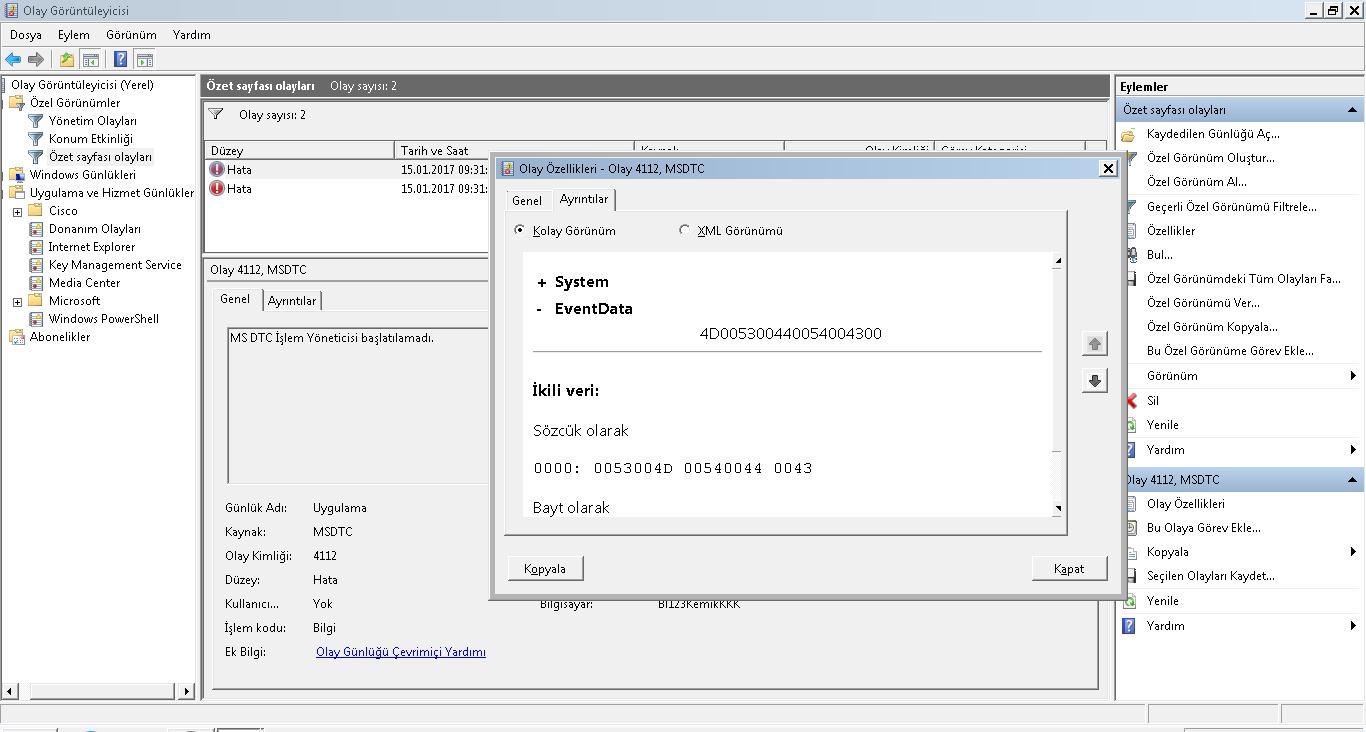Click the Kopyala button
This screenshot has width=1366, height=732.
(545, 568)
